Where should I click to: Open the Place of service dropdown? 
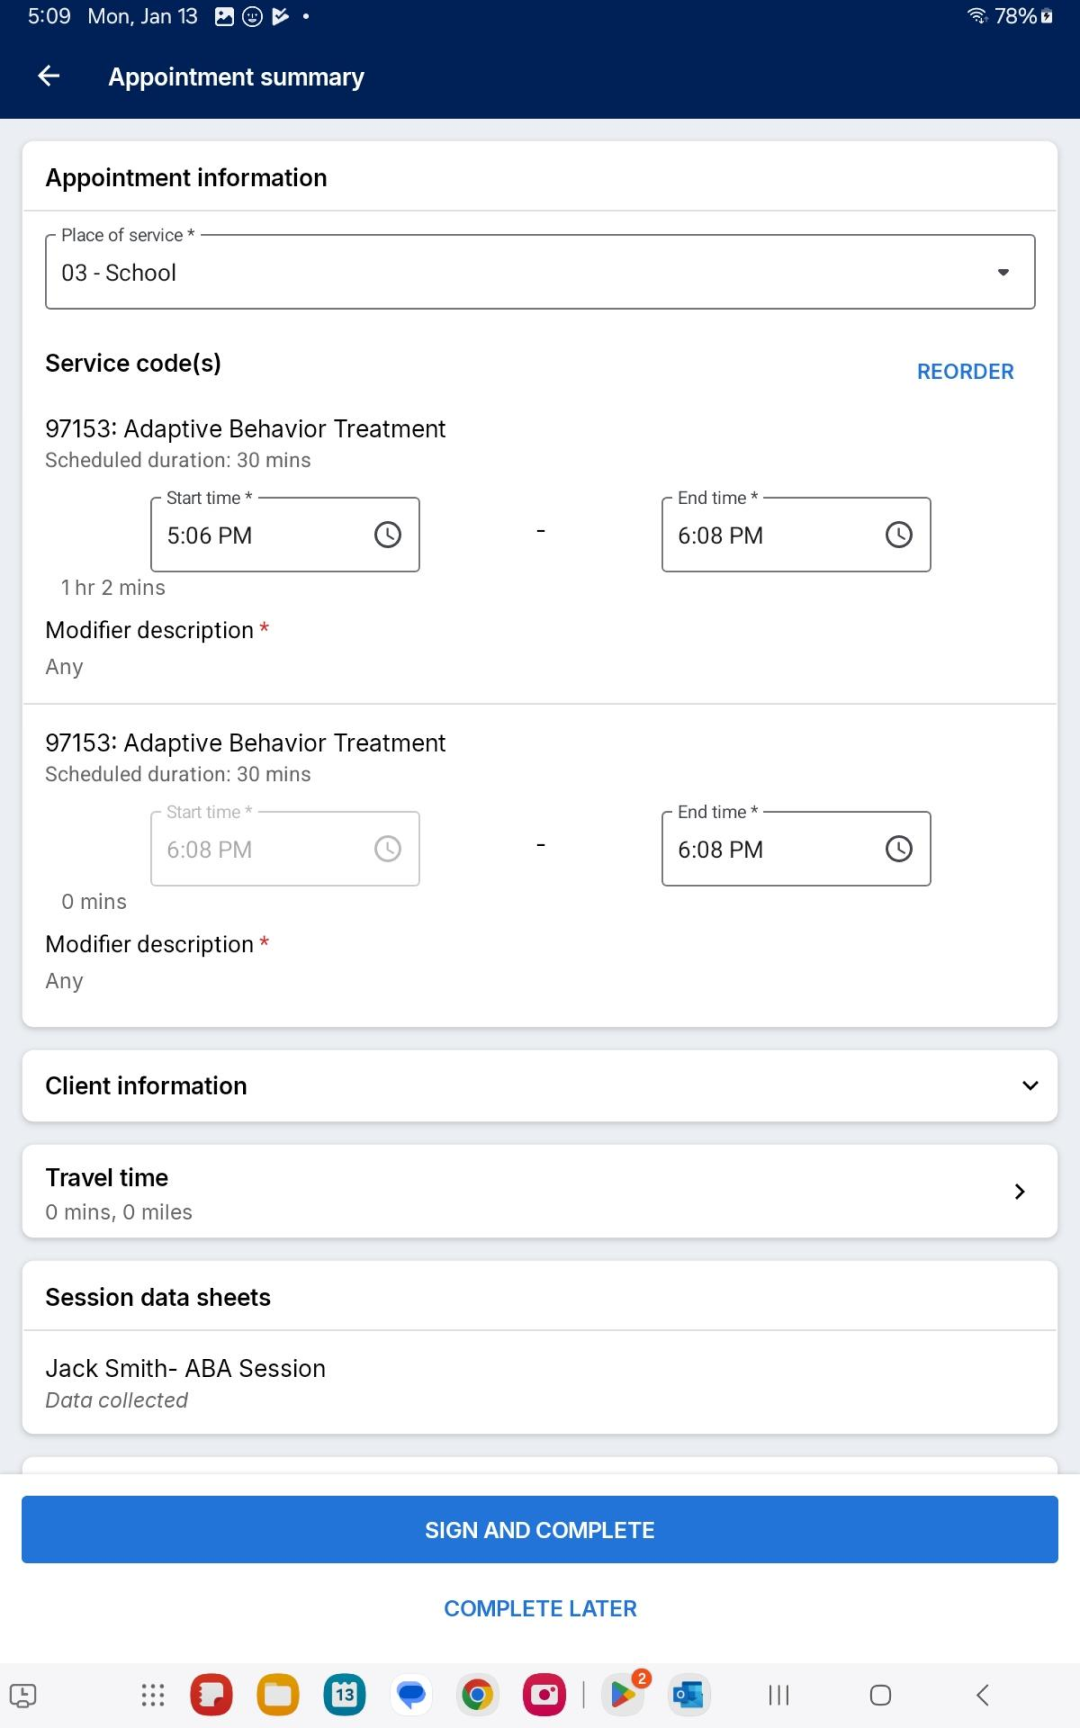tap(540, 272)
